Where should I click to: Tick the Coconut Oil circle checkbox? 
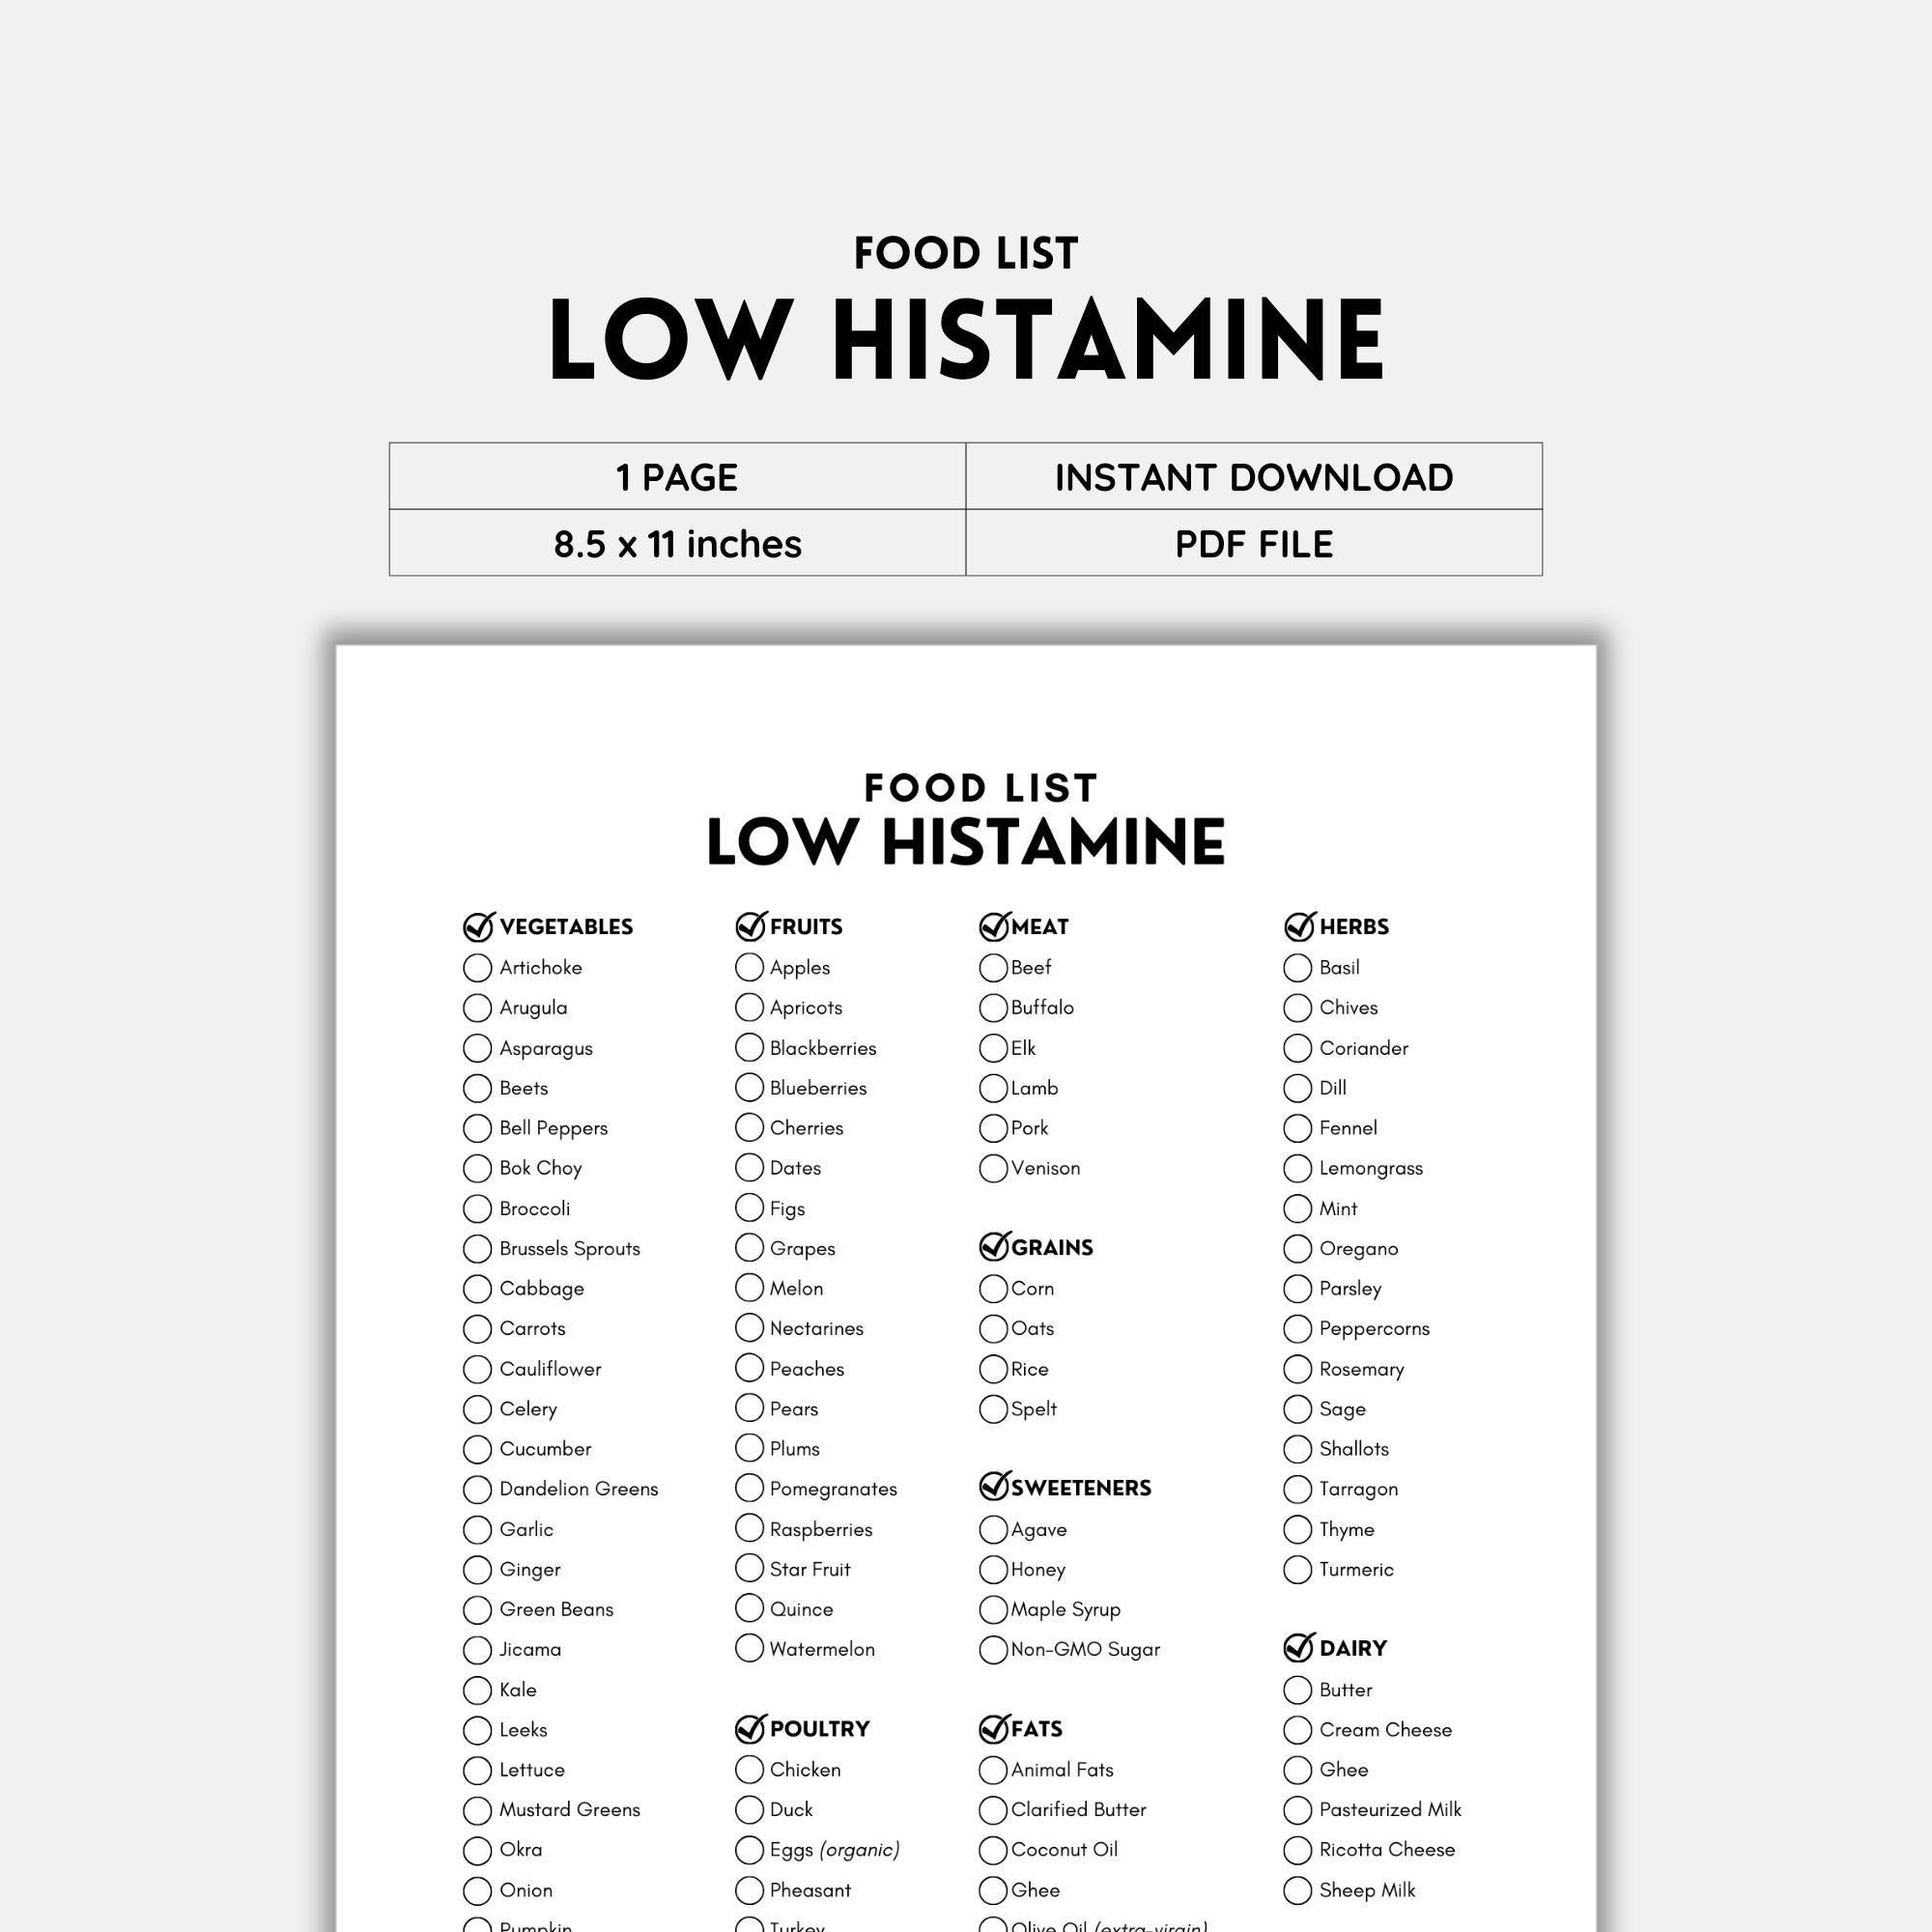(993, 1850)
